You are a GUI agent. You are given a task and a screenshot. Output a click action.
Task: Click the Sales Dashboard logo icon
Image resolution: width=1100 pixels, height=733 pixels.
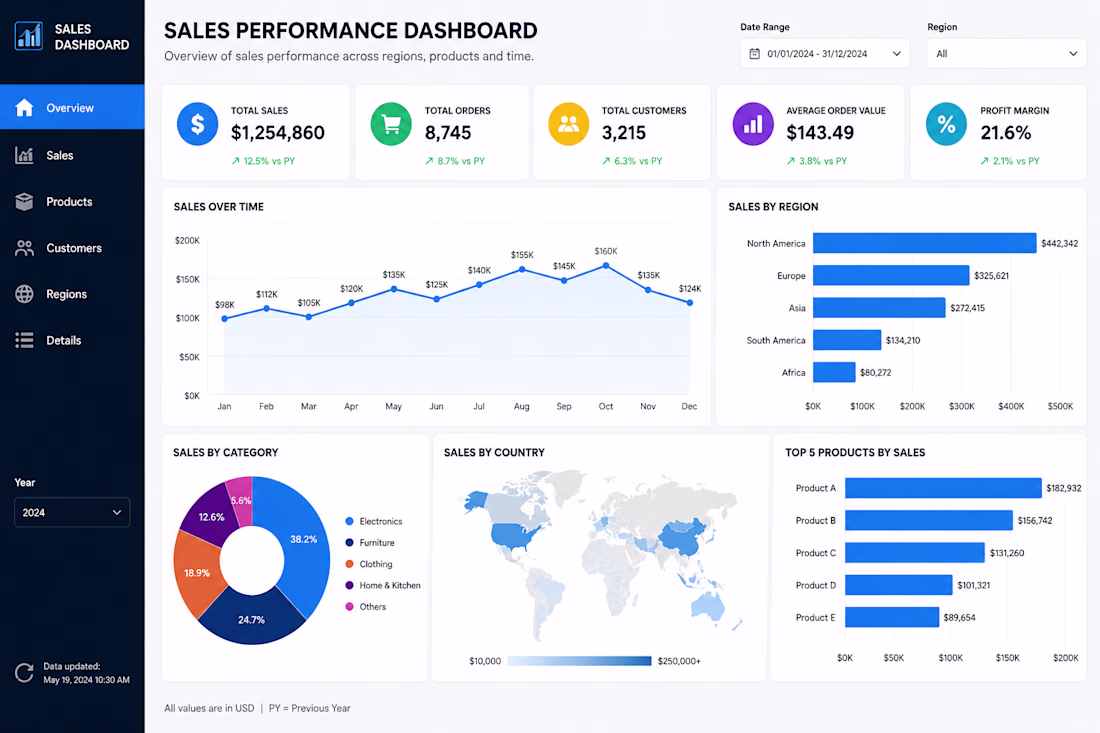tap(29, 36)
